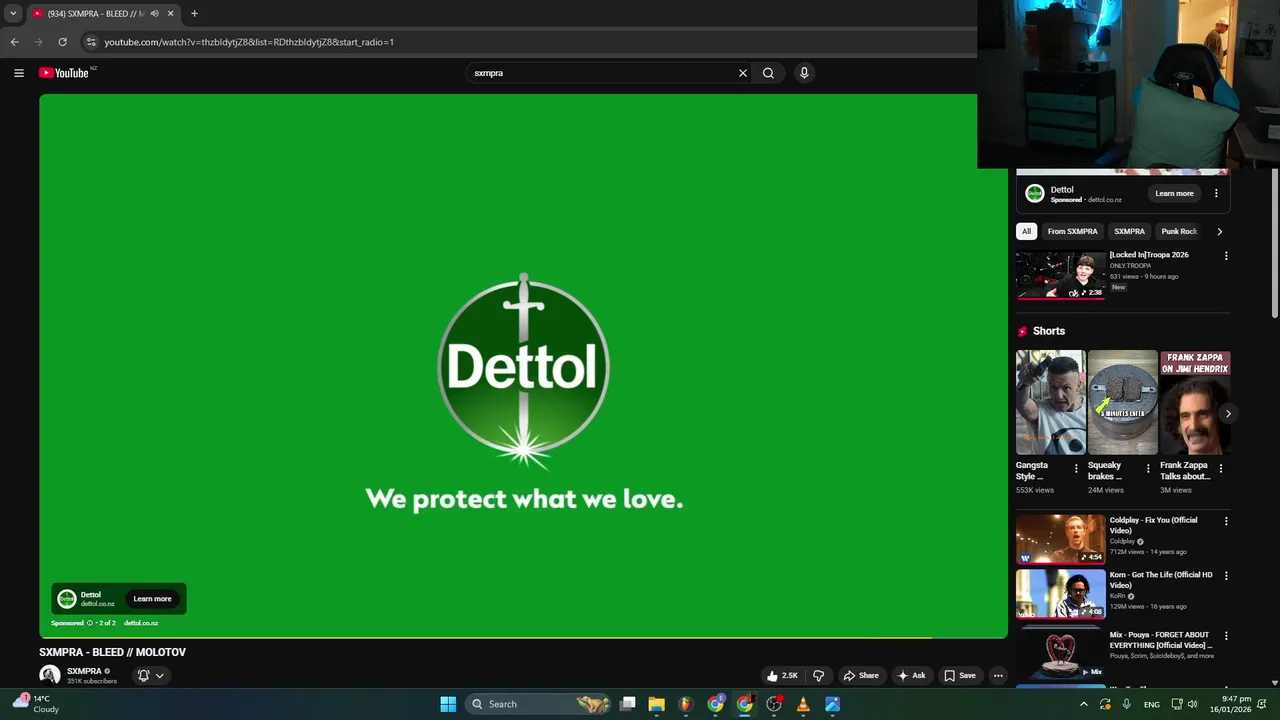
Task: Show hidden system tray icons chevron
Action: pyautogui.click(x=1083, y=704)
